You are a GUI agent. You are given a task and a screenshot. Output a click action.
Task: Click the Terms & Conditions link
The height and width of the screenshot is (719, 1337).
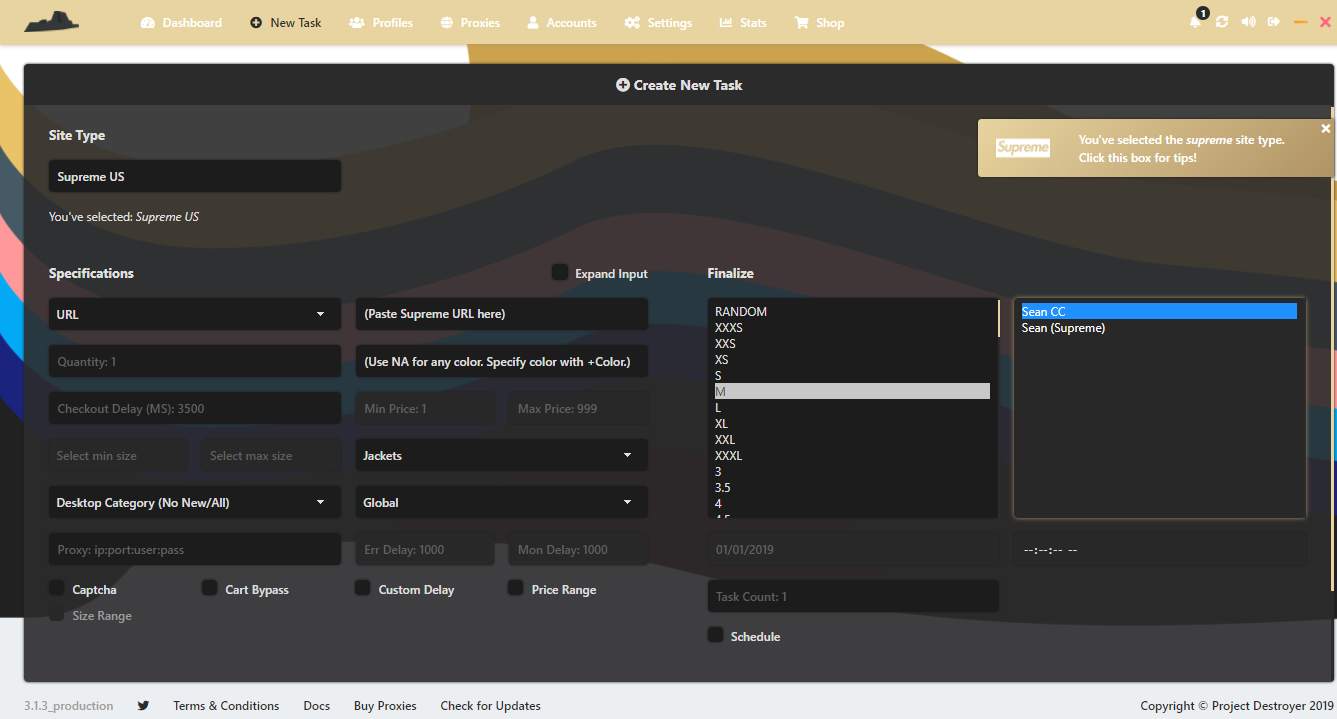pos(226,706)
